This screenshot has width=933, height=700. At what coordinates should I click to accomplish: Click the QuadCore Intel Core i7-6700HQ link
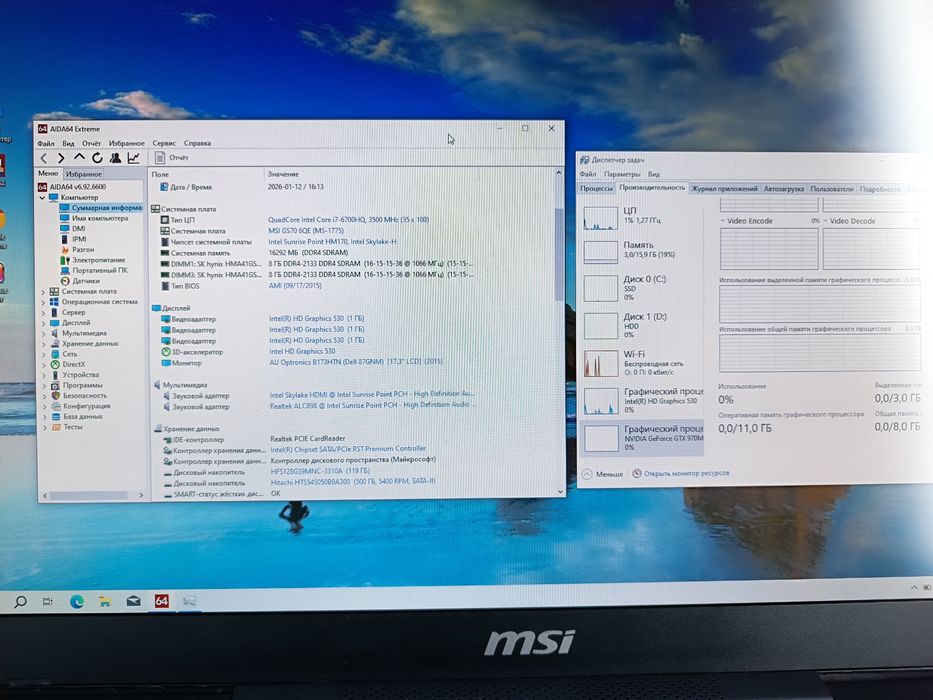[348, 220]
